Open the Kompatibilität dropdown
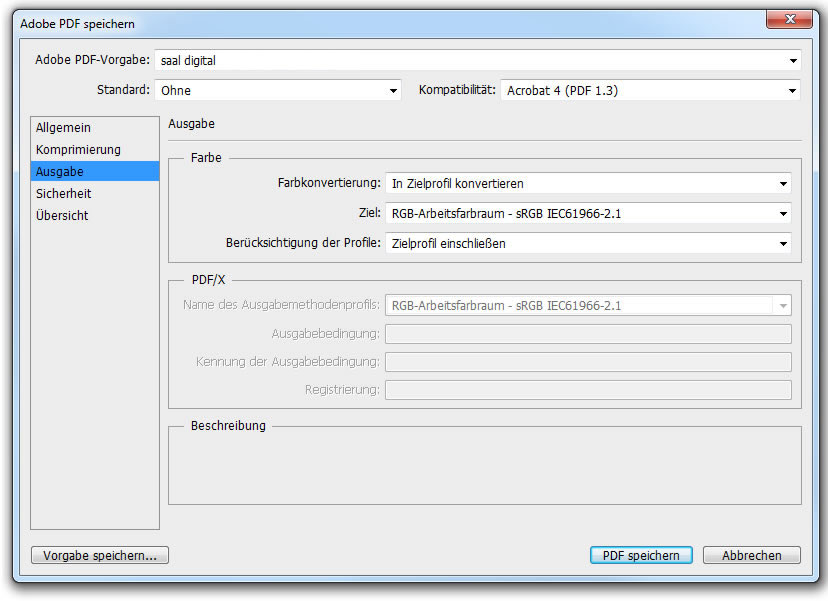The image size is (828, 601). click(x=649, y=90)
